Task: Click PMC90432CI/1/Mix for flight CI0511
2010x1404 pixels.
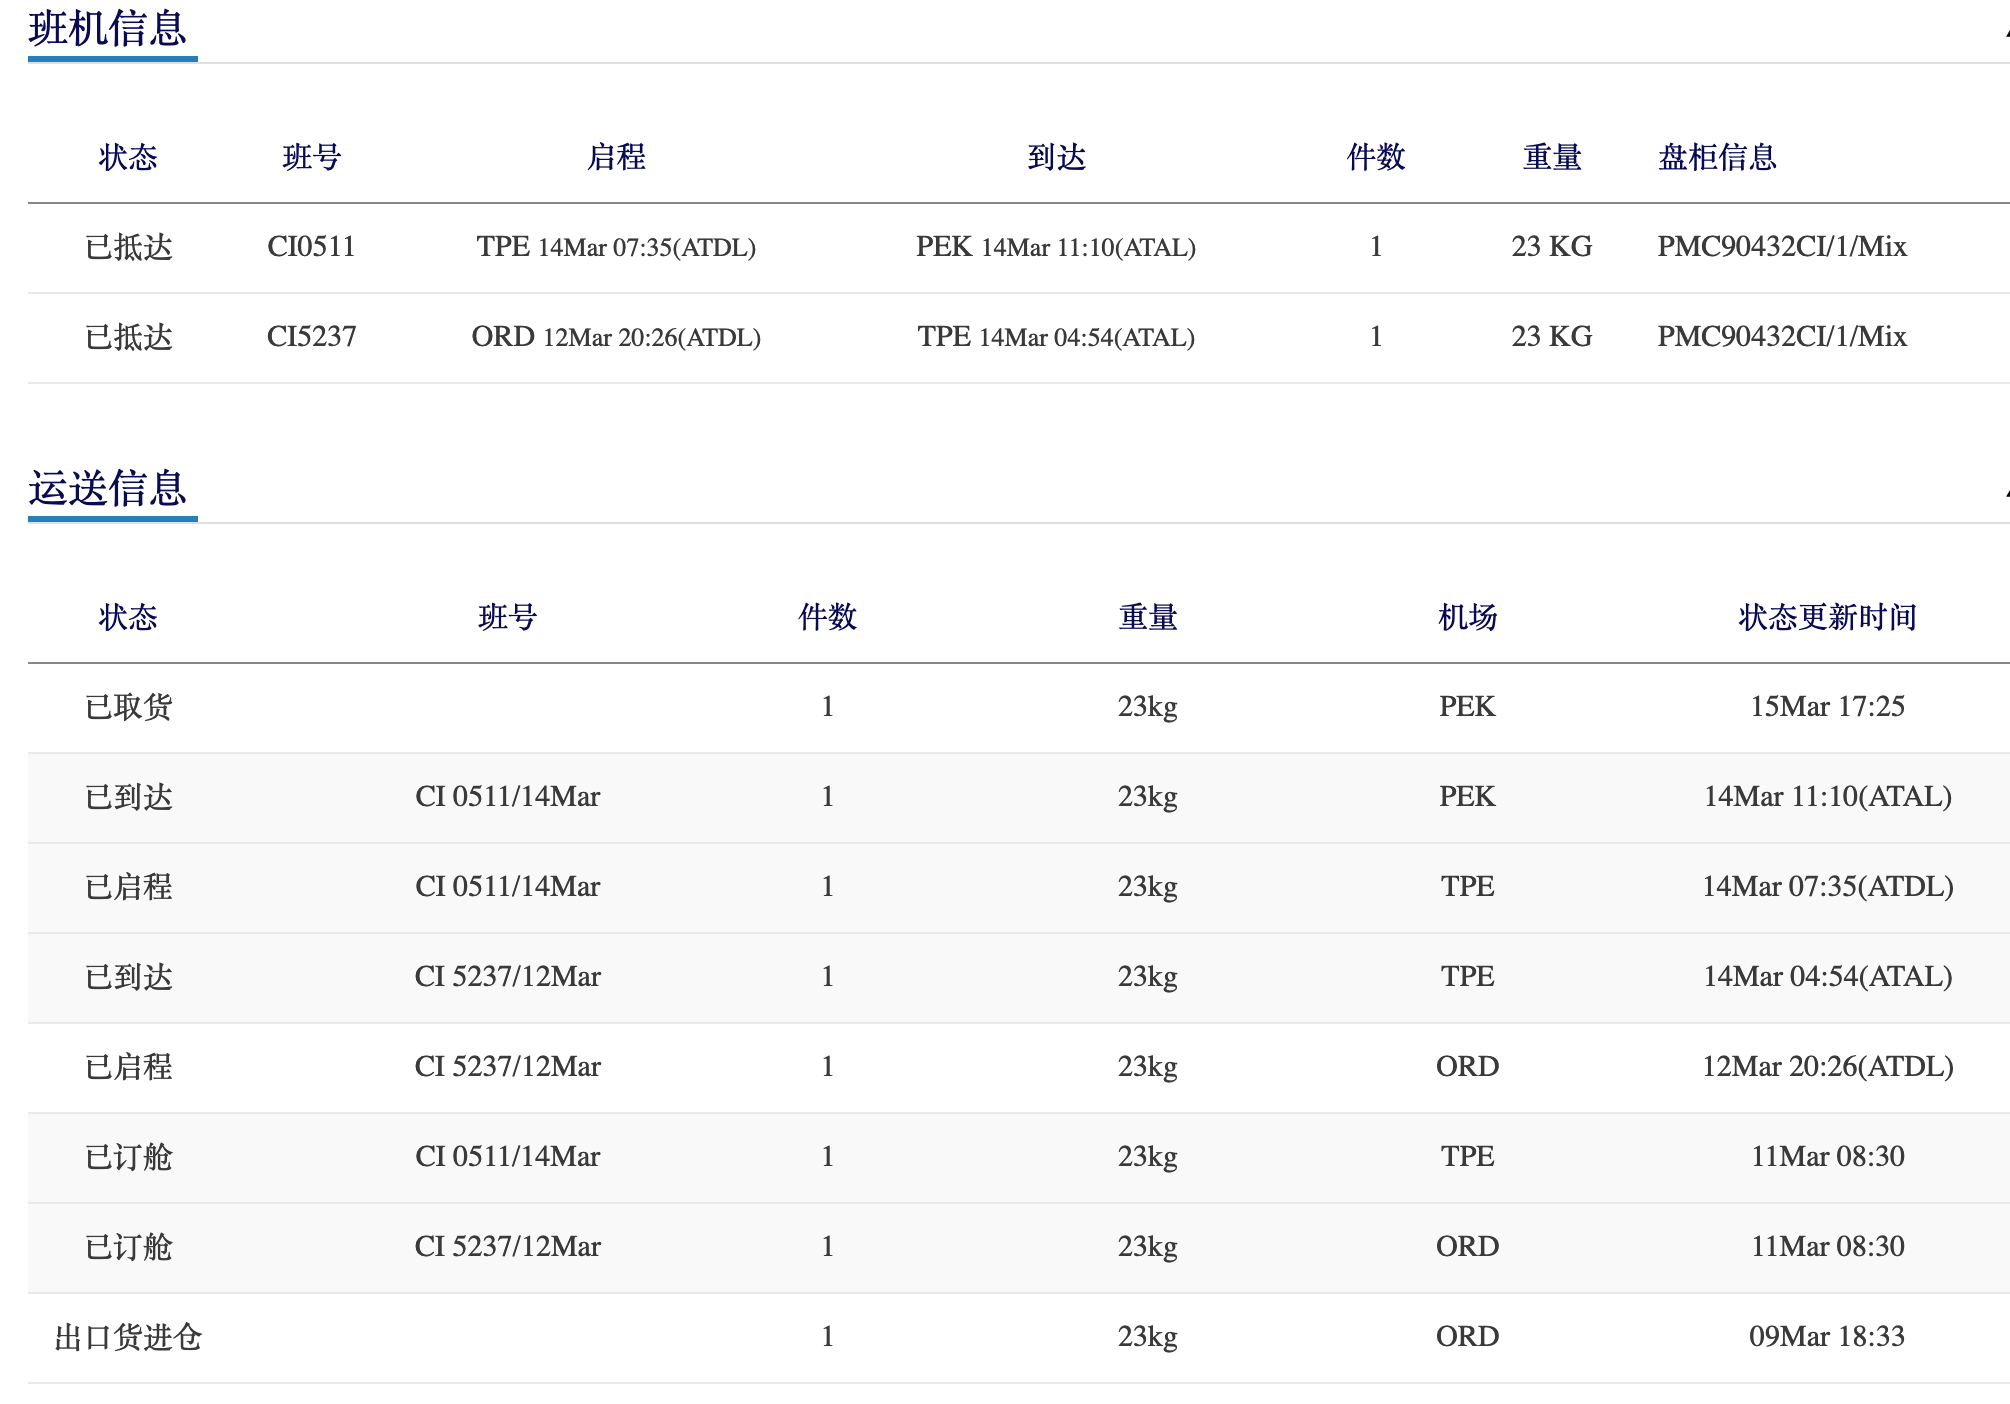Action: point(1781,247)
